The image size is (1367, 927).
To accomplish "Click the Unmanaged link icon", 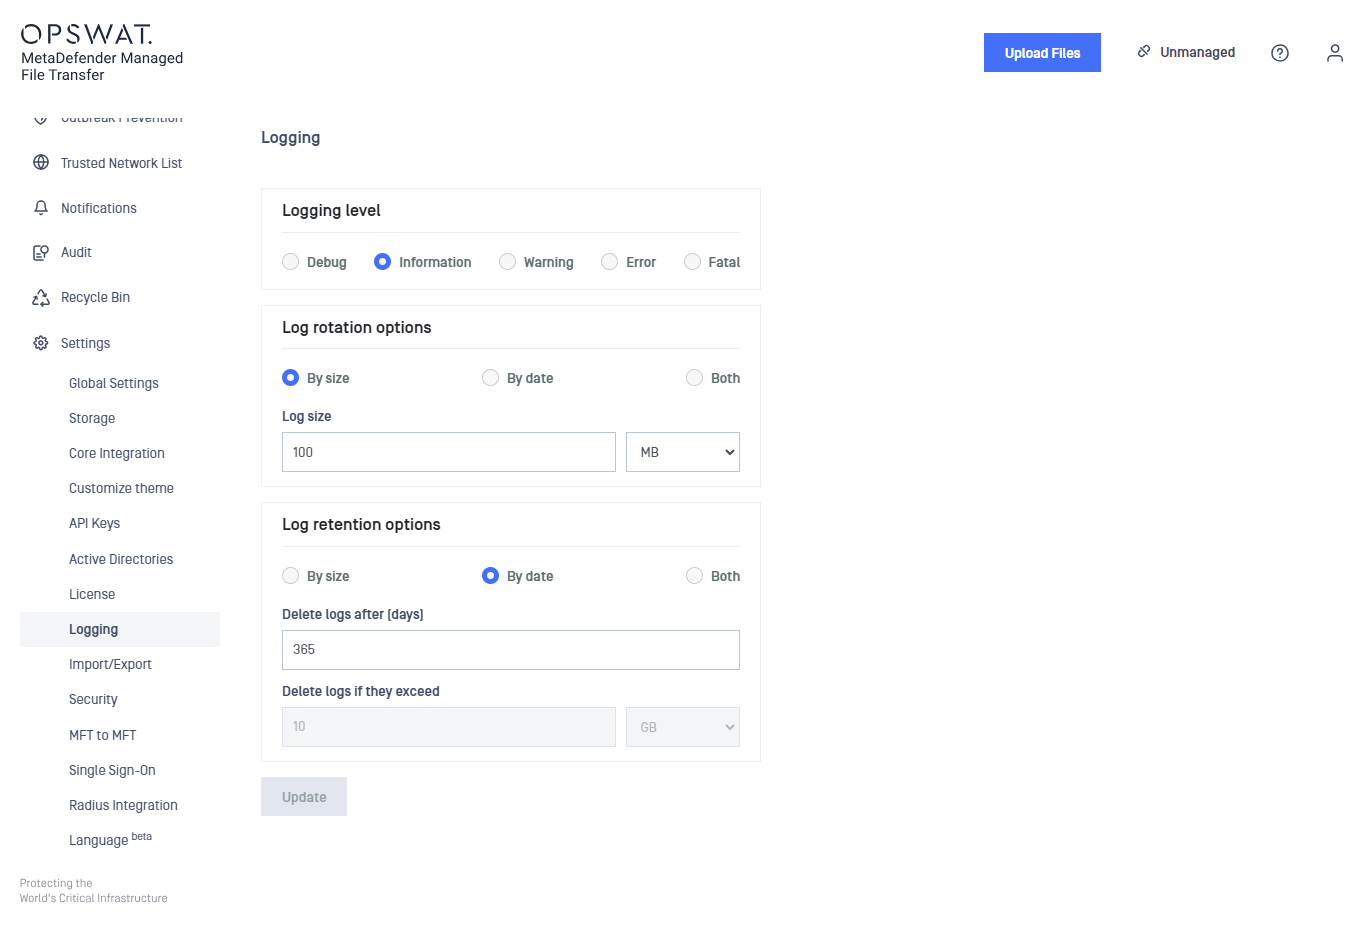I will pyautogui.click(x=1144, y=51).
